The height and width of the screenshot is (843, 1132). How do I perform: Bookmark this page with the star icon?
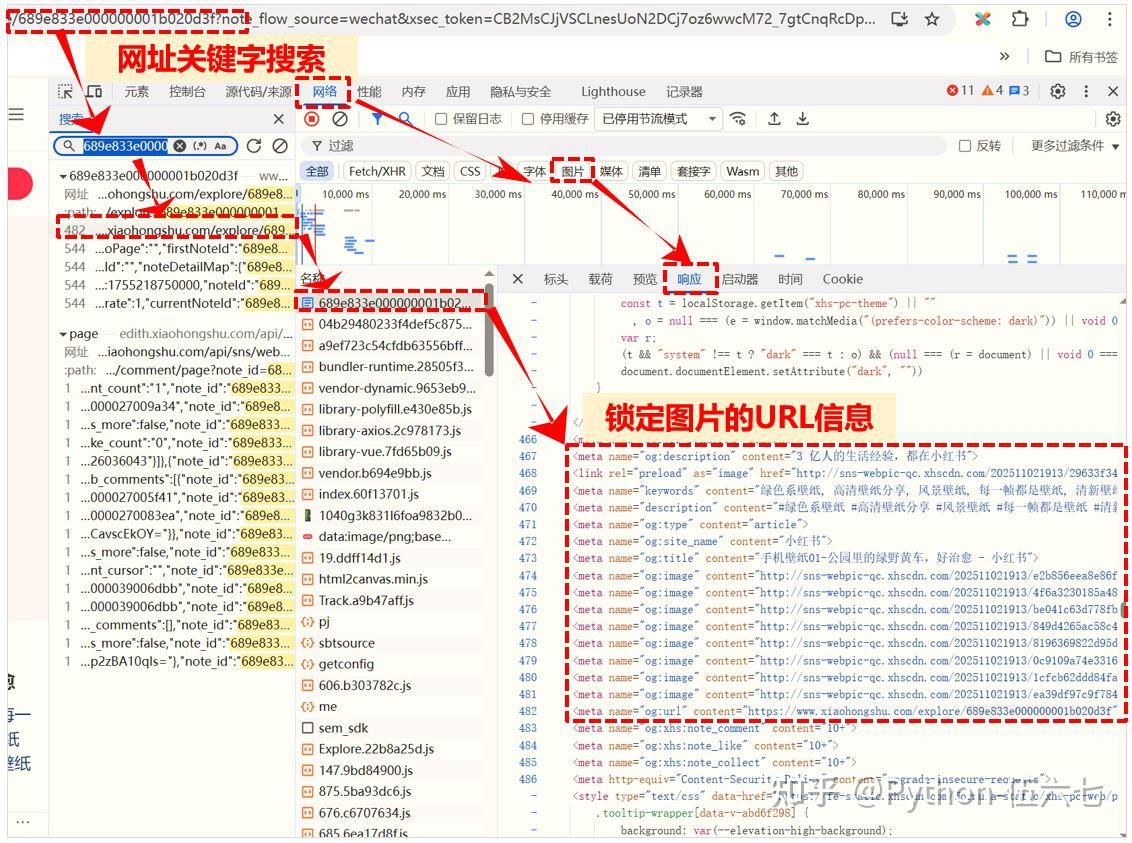tap(932, 19)
